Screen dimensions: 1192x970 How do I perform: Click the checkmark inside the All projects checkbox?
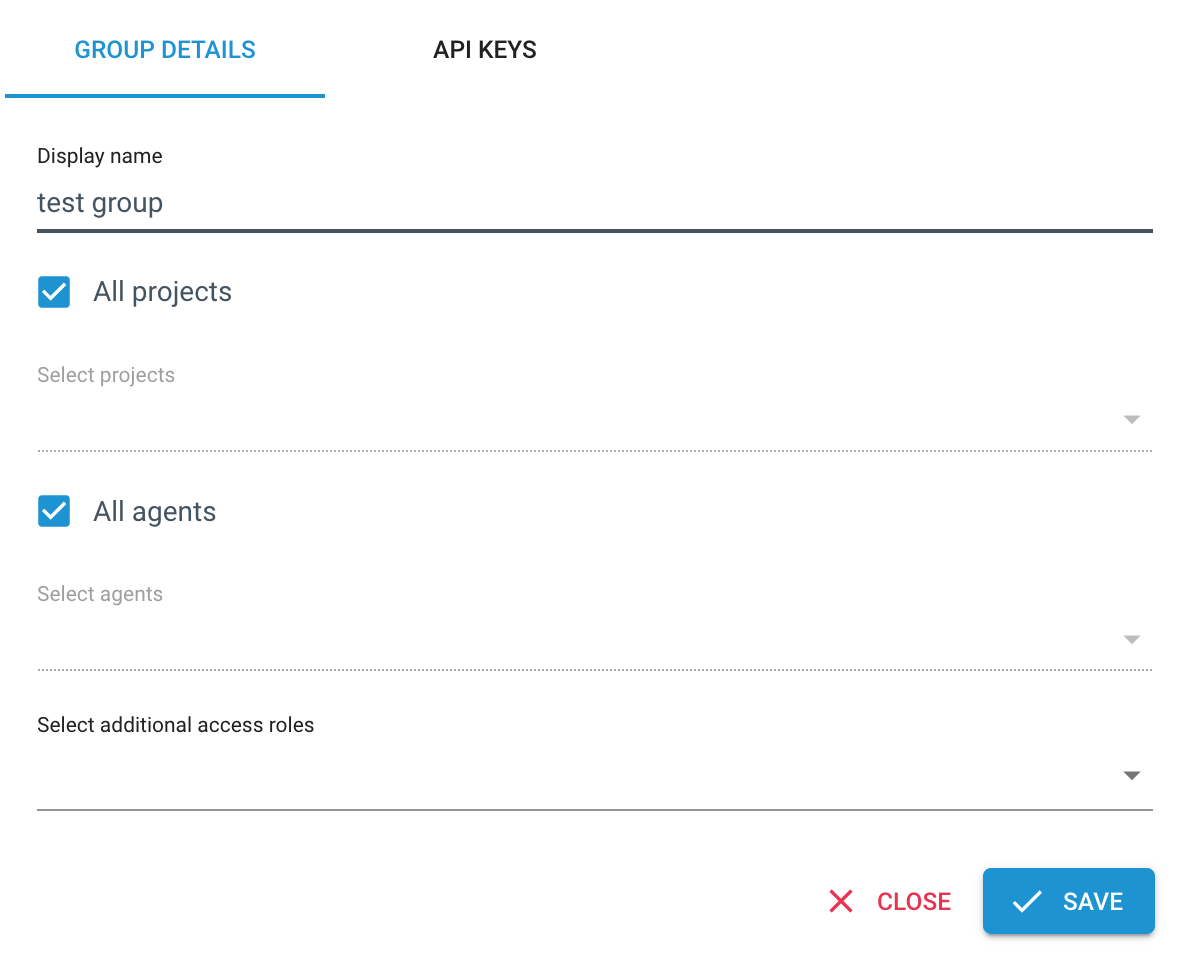pos(53,291)
